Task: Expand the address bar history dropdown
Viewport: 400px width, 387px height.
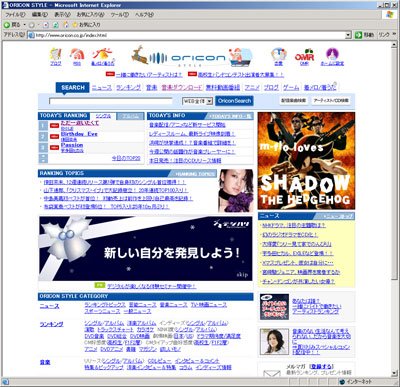Action: click(348, 35)
